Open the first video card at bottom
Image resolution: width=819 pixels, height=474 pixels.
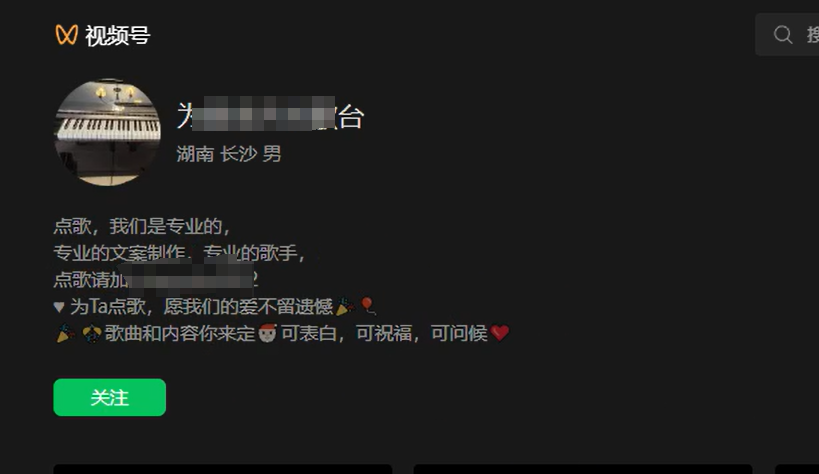223,469
